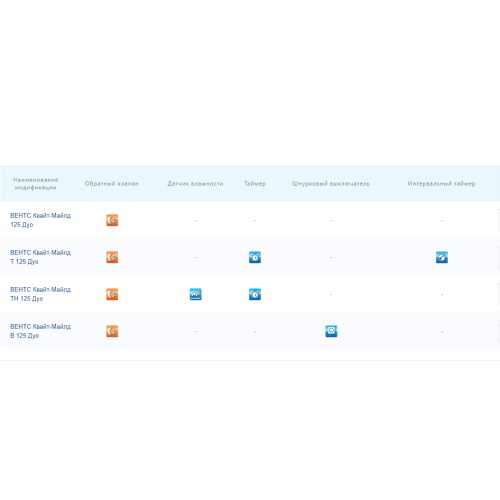Click the Таймер column header
Viewport: 500px width, 500px height.
[255, 183]
